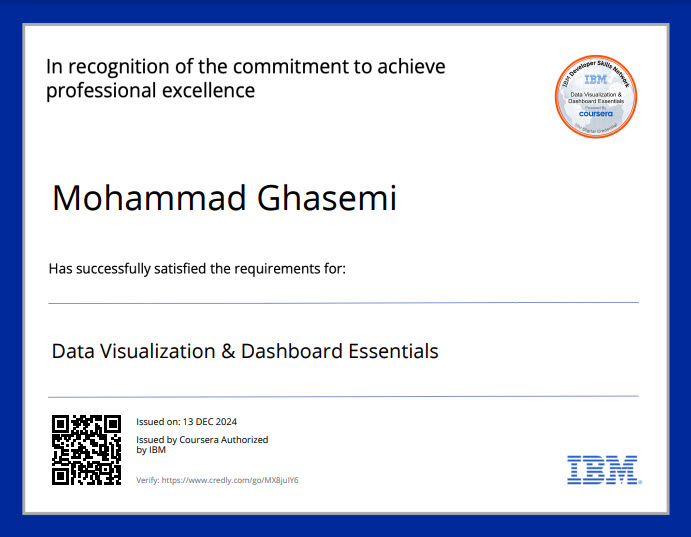Click the badge's Data Visualization title text
Viewport: 691px width, 537px height.
click(596, 97)
